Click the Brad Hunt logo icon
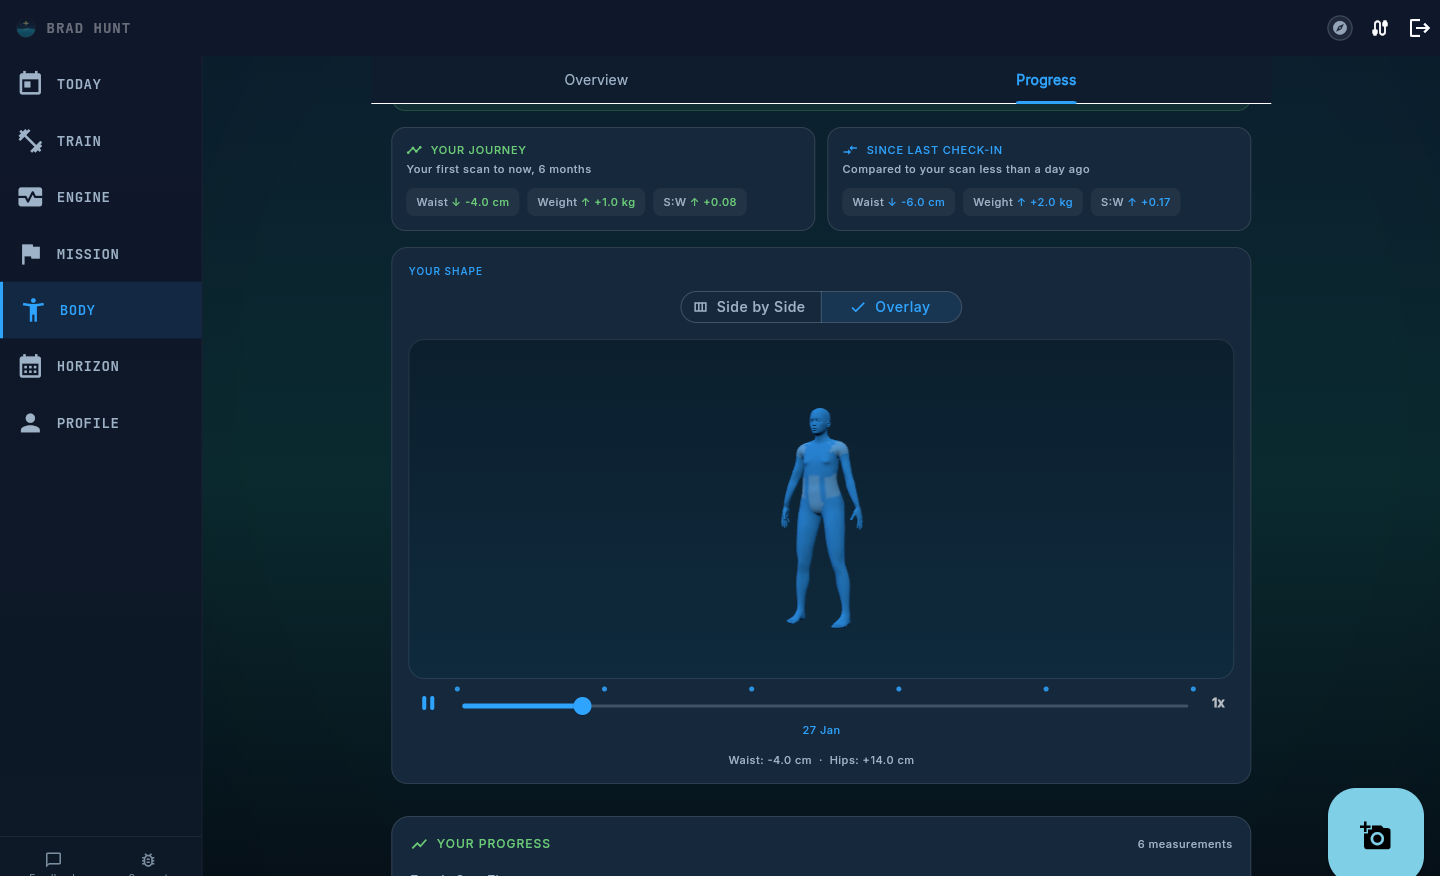Screen dimensions: 1440x876 [26, 28]
